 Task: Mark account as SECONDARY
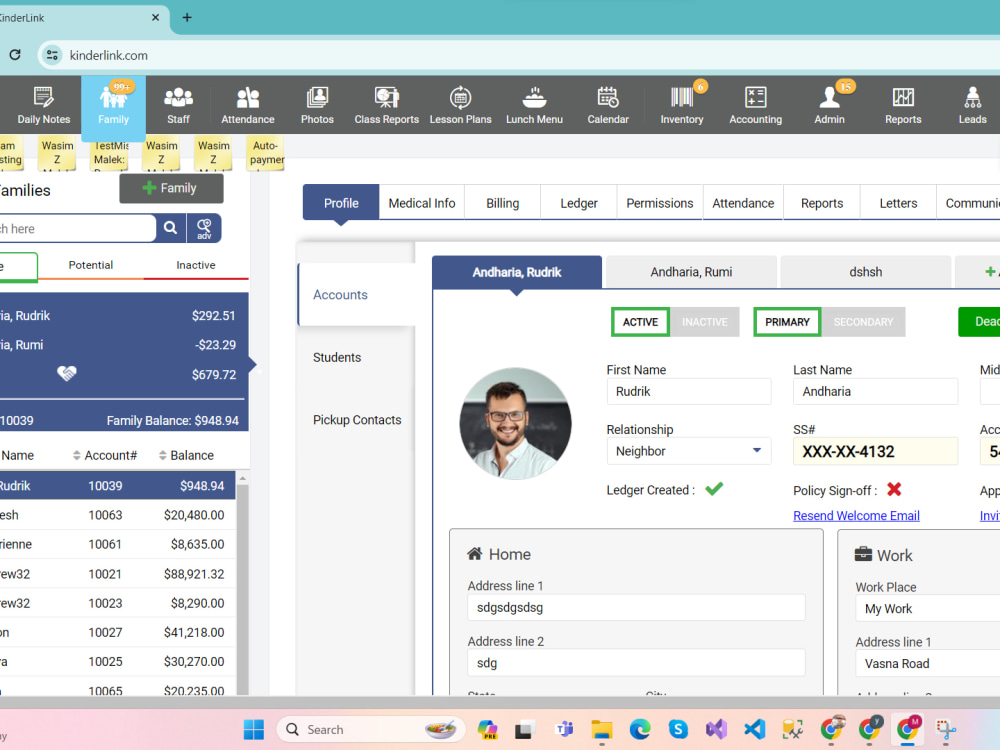(863, 322)
